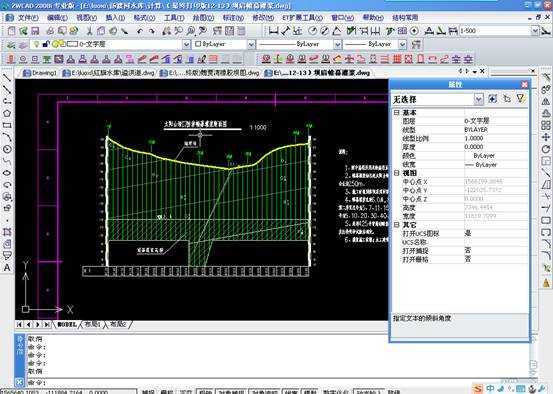
Task: Collapse the 其它 section in properties panel
Action: [396, 225]
